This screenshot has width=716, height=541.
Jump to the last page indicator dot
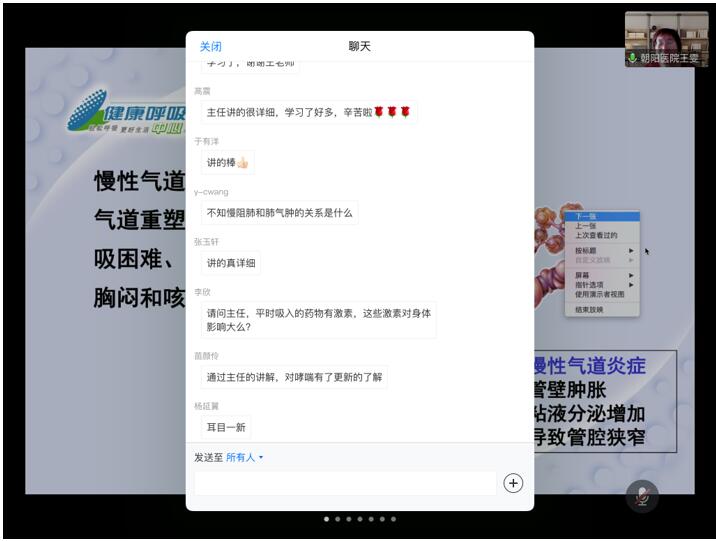pos(394,519)
